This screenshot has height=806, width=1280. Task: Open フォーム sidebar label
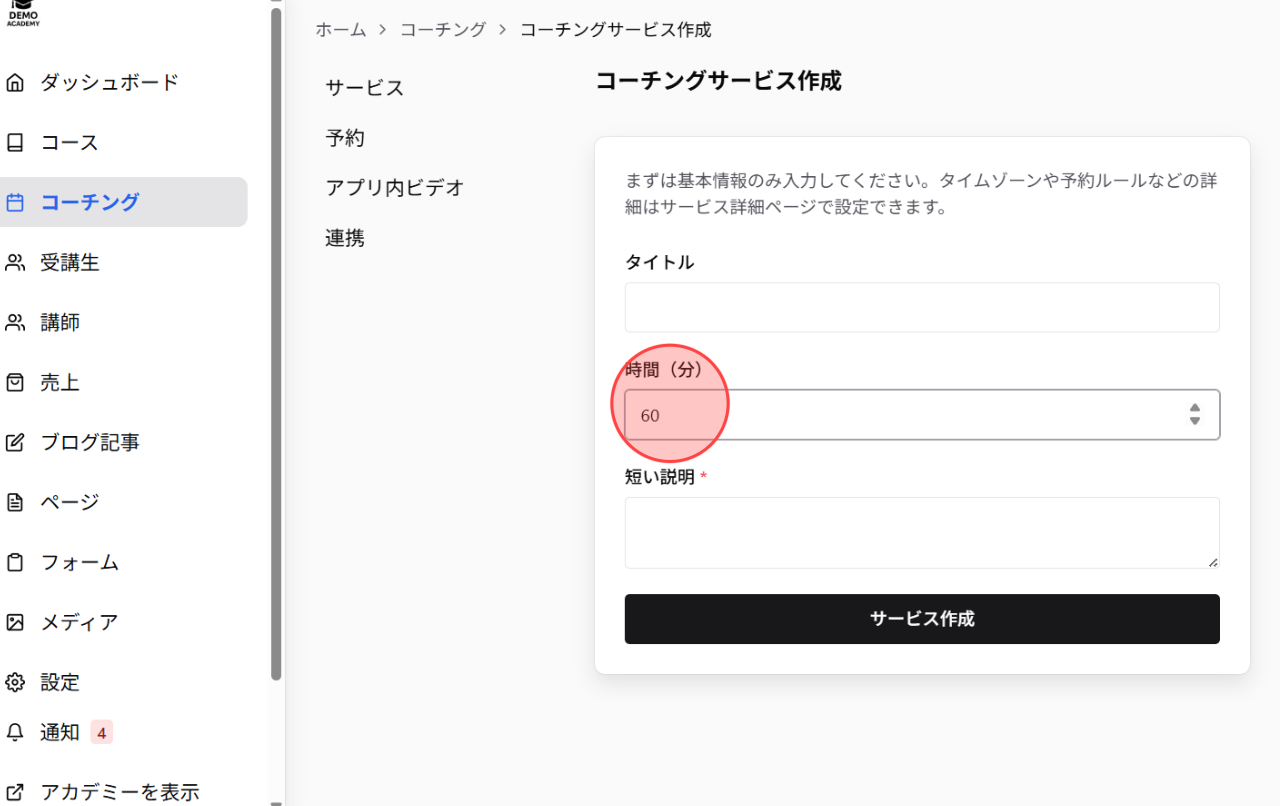(80, 562)
